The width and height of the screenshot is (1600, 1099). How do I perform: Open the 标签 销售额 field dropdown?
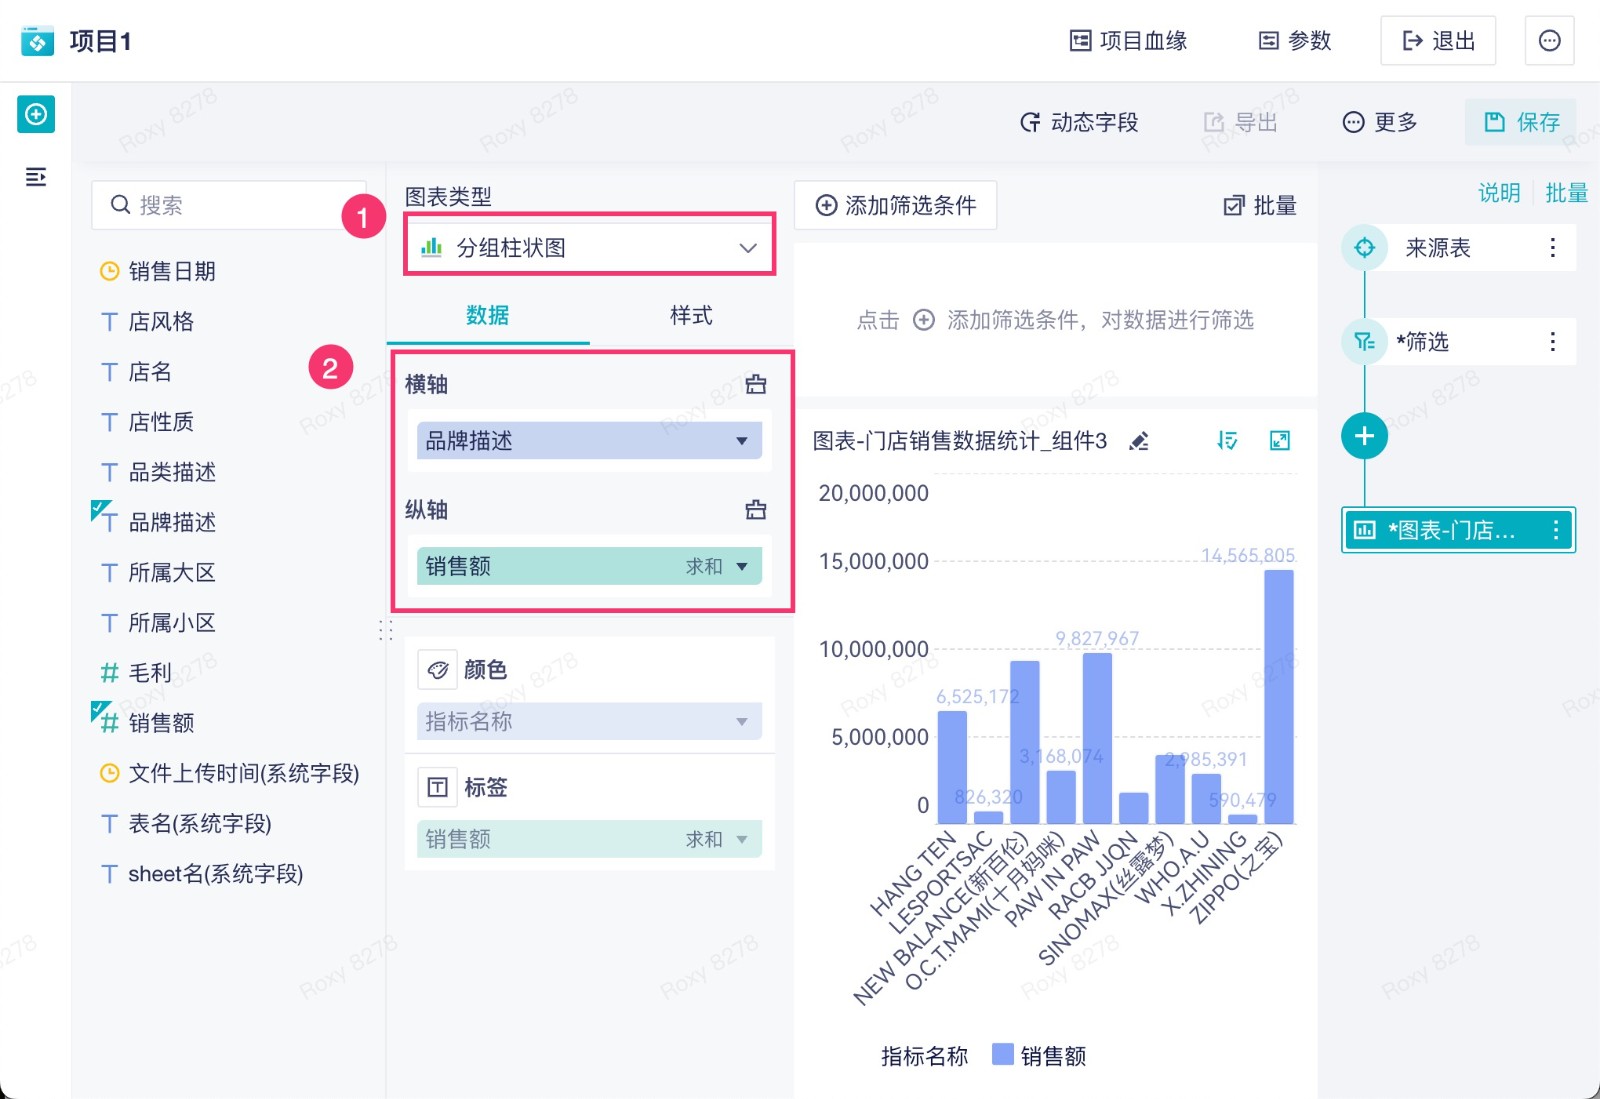click(x=589, y=840)
